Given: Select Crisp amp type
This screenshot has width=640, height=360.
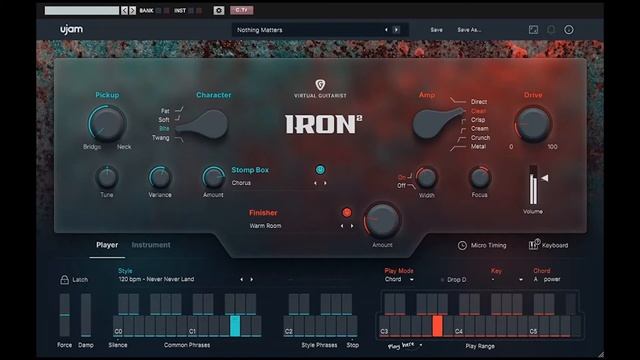Looking at the screenshot, I should click(x=478, y=120).
